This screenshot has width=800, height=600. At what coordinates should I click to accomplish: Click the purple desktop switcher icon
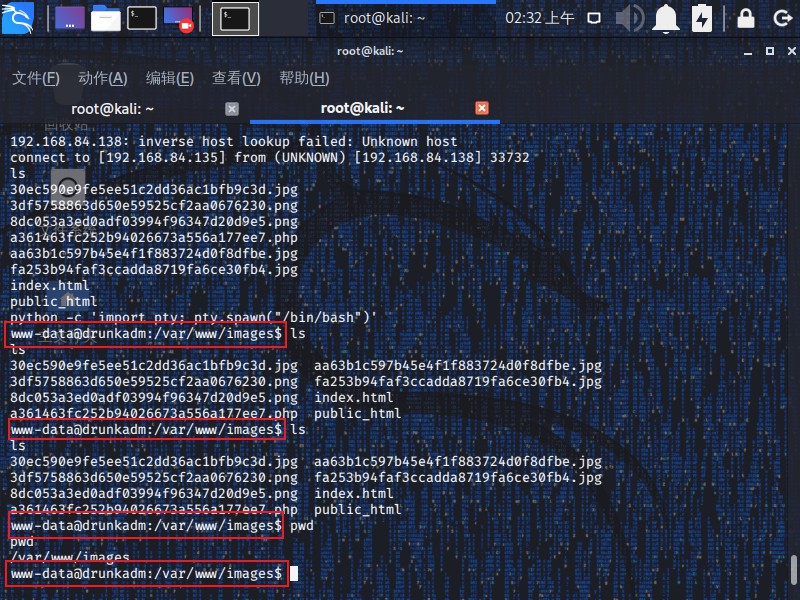(x=70, y=18)
